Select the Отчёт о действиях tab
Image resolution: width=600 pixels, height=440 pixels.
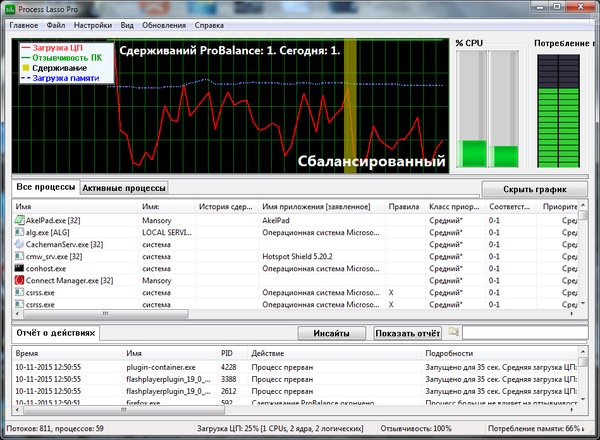pos(56,333)
